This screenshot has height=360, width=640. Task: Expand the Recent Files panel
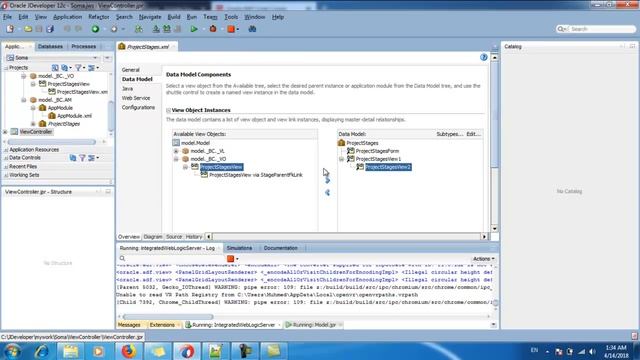[x=6, y=167]
